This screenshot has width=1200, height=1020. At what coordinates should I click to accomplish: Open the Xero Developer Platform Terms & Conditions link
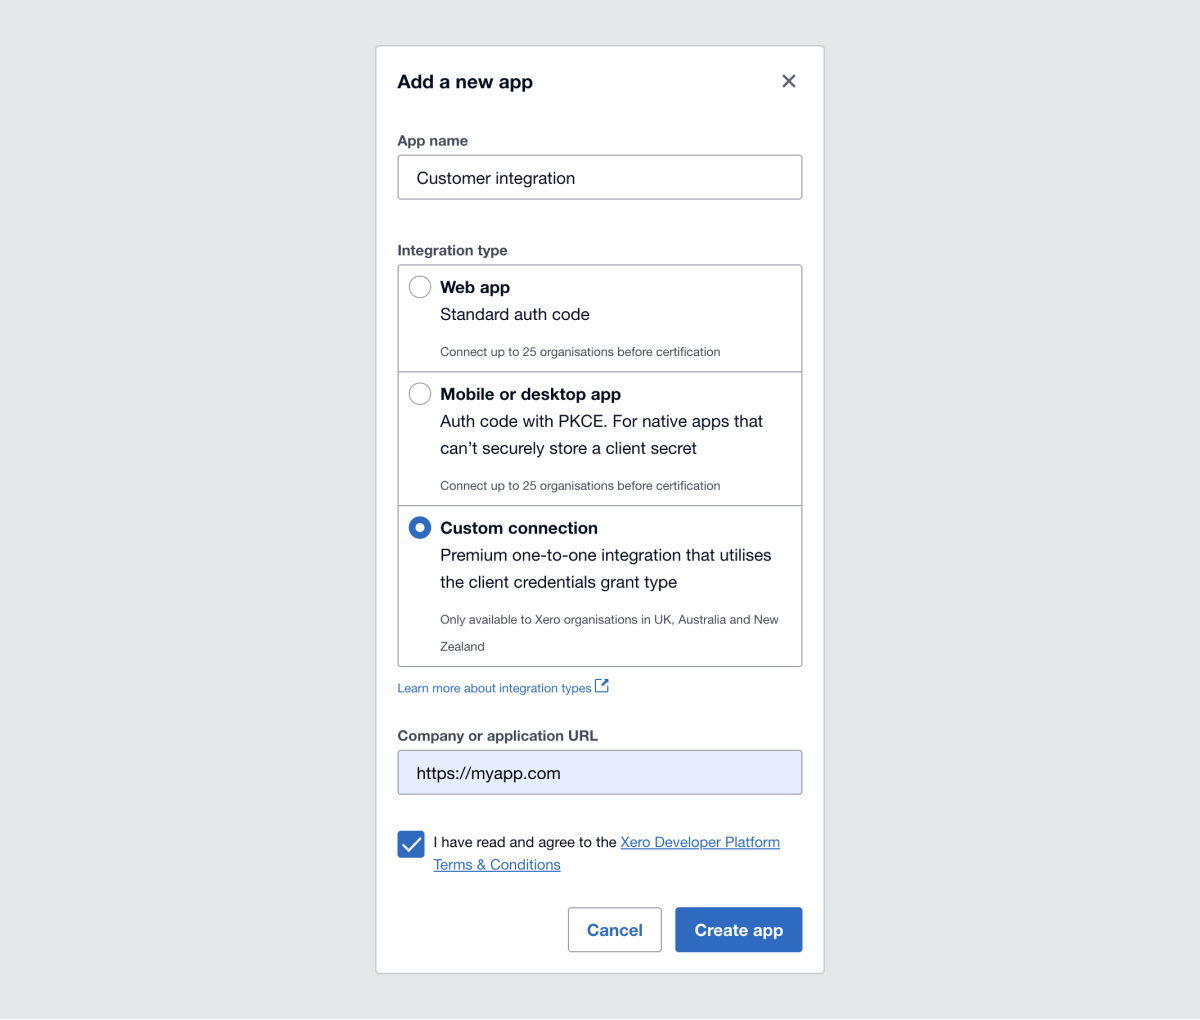pyautogui.click(x=699, y=842)
